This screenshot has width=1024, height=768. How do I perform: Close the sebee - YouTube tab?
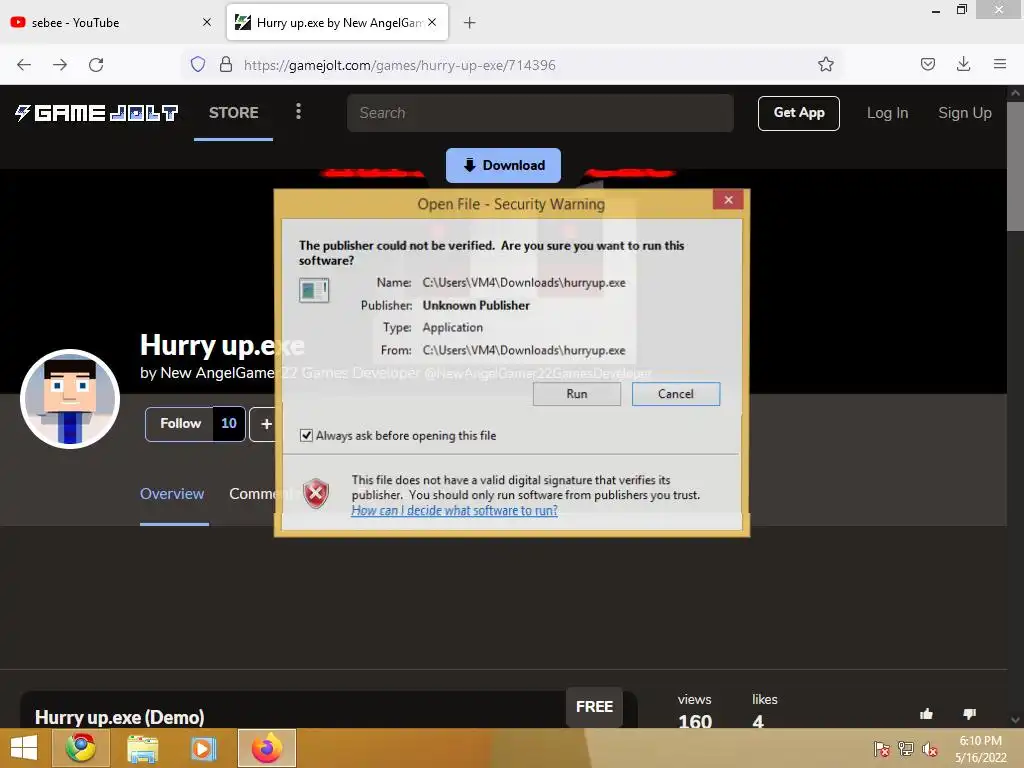[207, 22]
